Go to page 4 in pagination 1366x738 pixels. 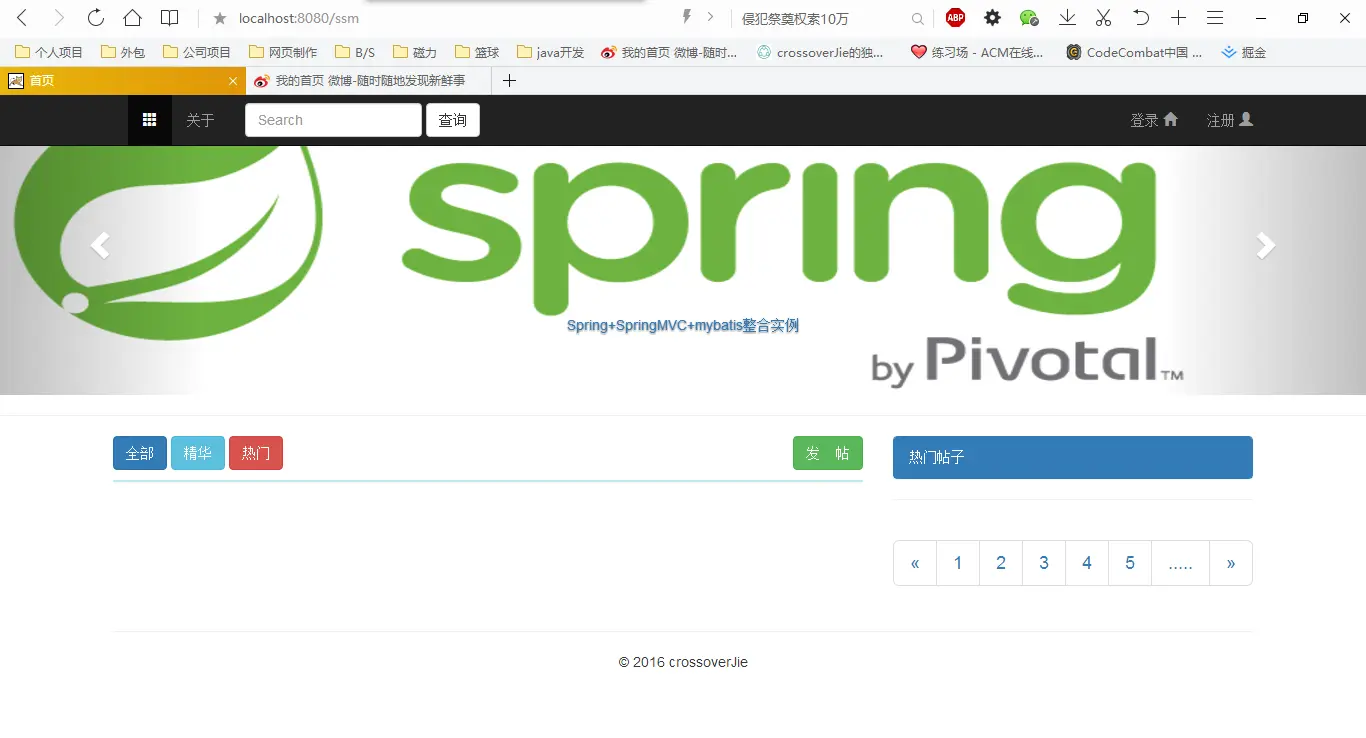pos(1087,563)
